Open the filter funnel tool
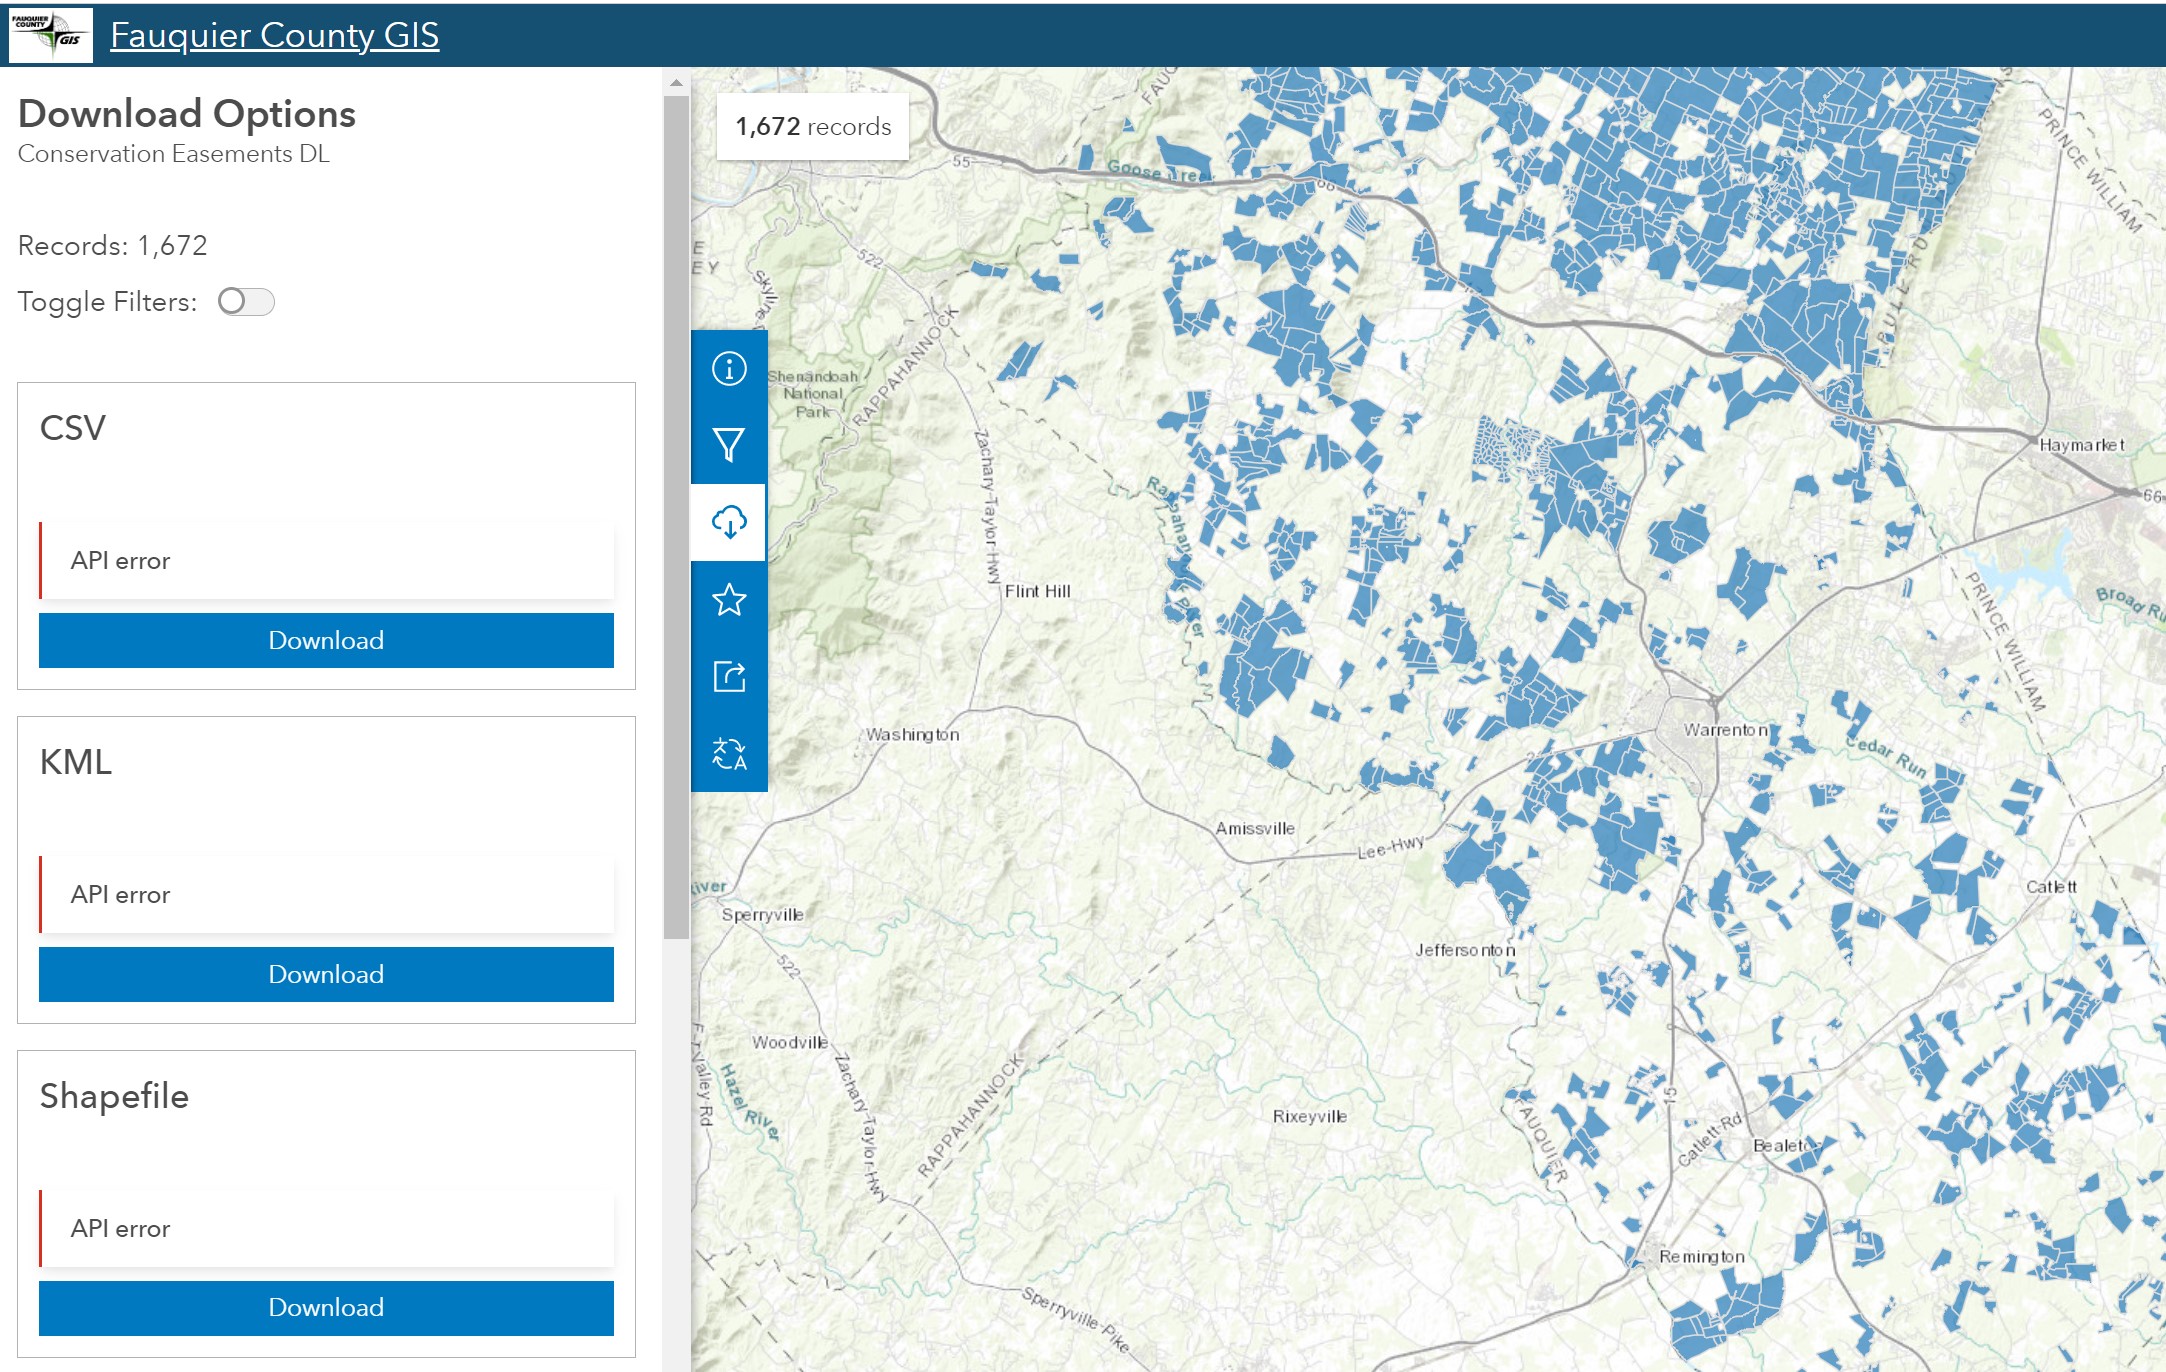The image size is (2166, 1372). [x=729, y=445]
